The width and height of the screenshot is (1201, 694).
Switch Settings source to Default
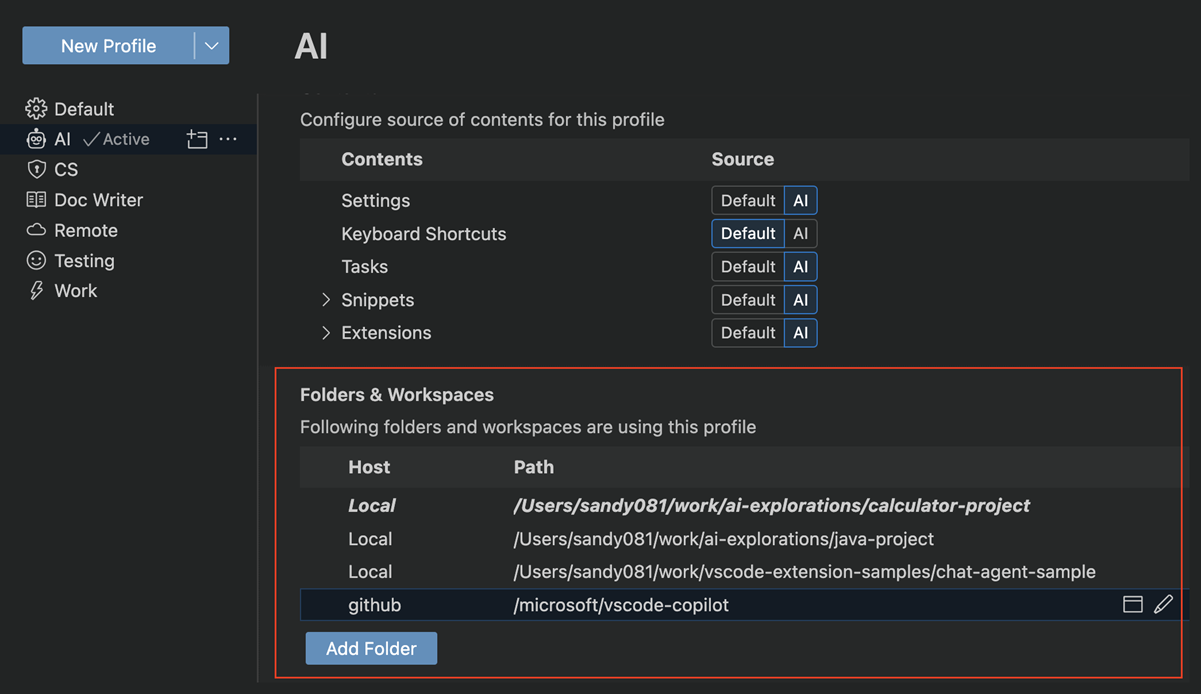(747, 200)
